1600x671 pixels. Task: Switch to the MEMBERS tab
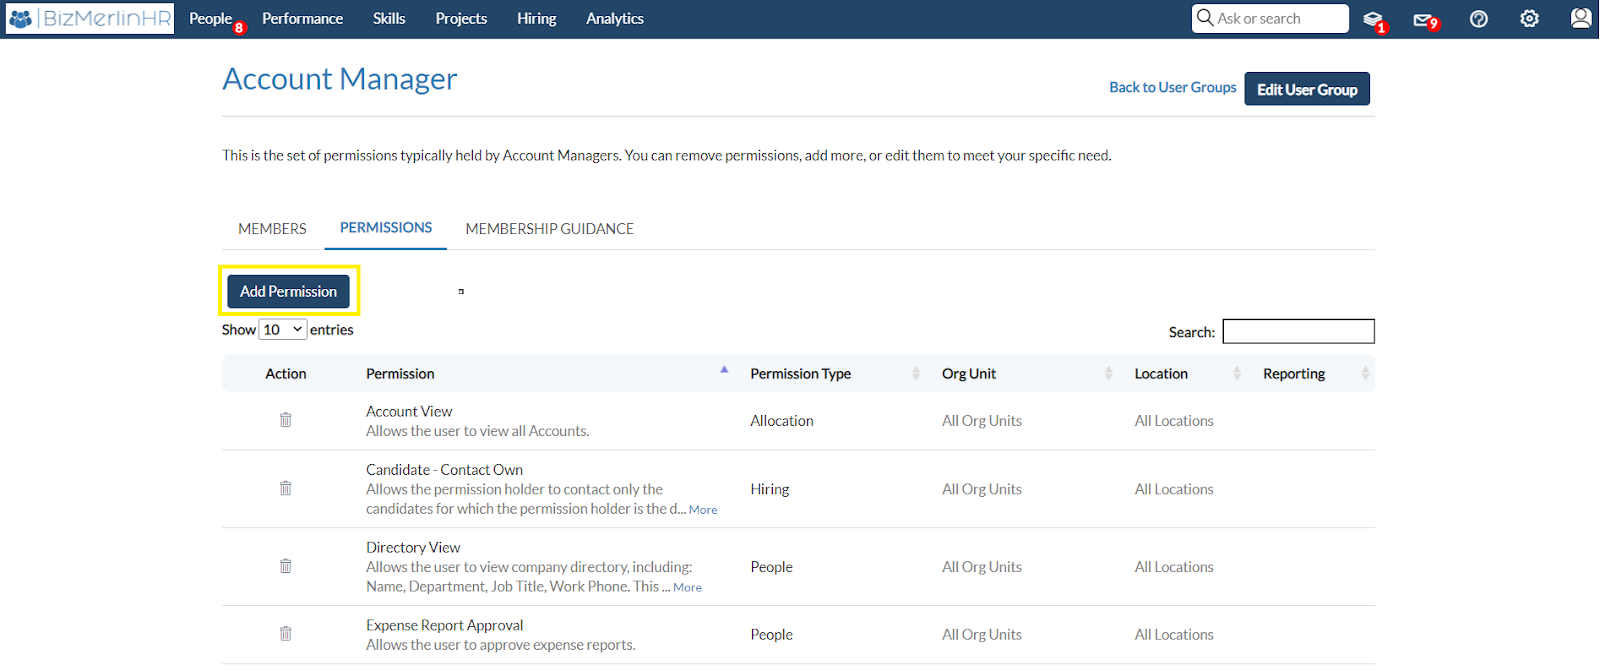[x=273, y=229]
